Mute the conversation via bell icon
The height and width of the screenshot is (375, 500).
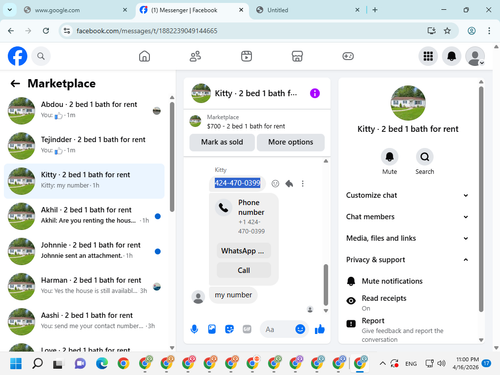point(389,157)
